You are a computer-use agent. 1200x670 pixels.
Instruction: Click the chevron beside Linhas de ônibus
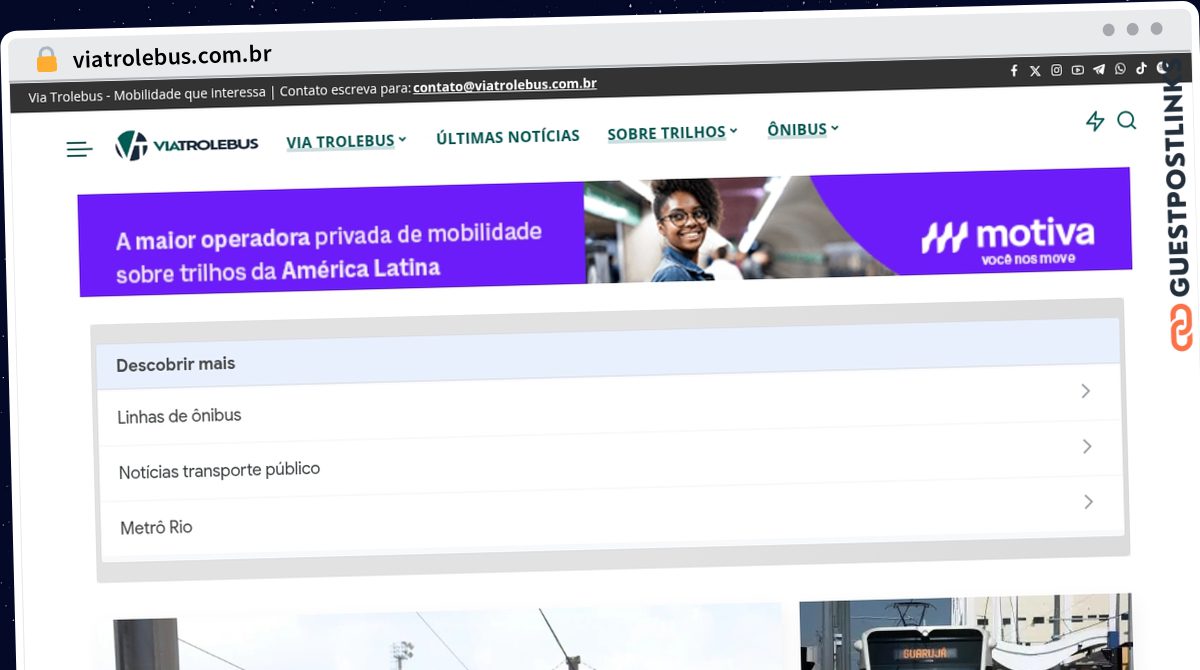click(1086, 391)
